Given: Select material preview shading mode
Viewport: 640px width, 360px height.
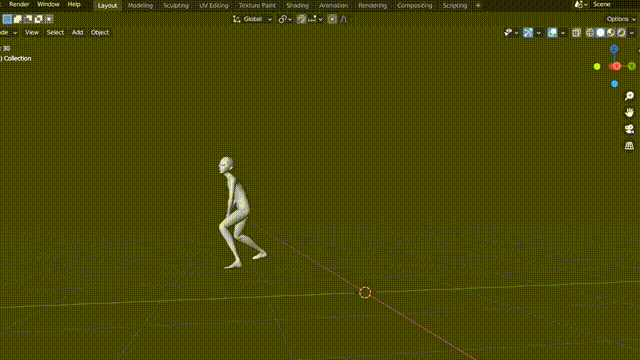Looking at the screenshot, I should coord(611,33).
